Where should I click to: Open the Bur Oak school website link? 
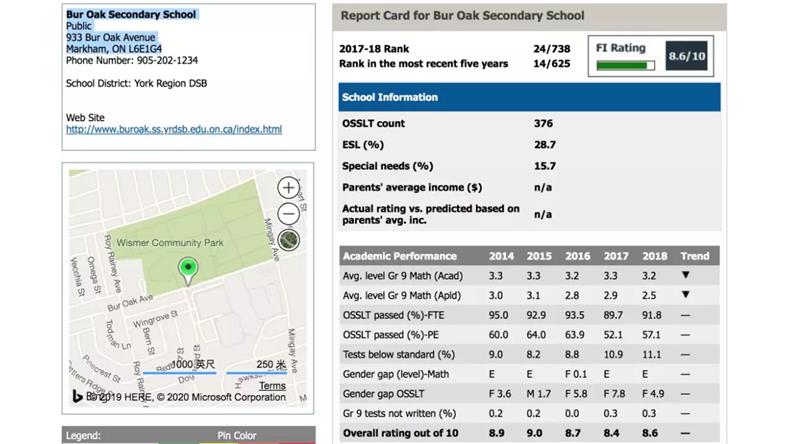[x=174, y=130]
